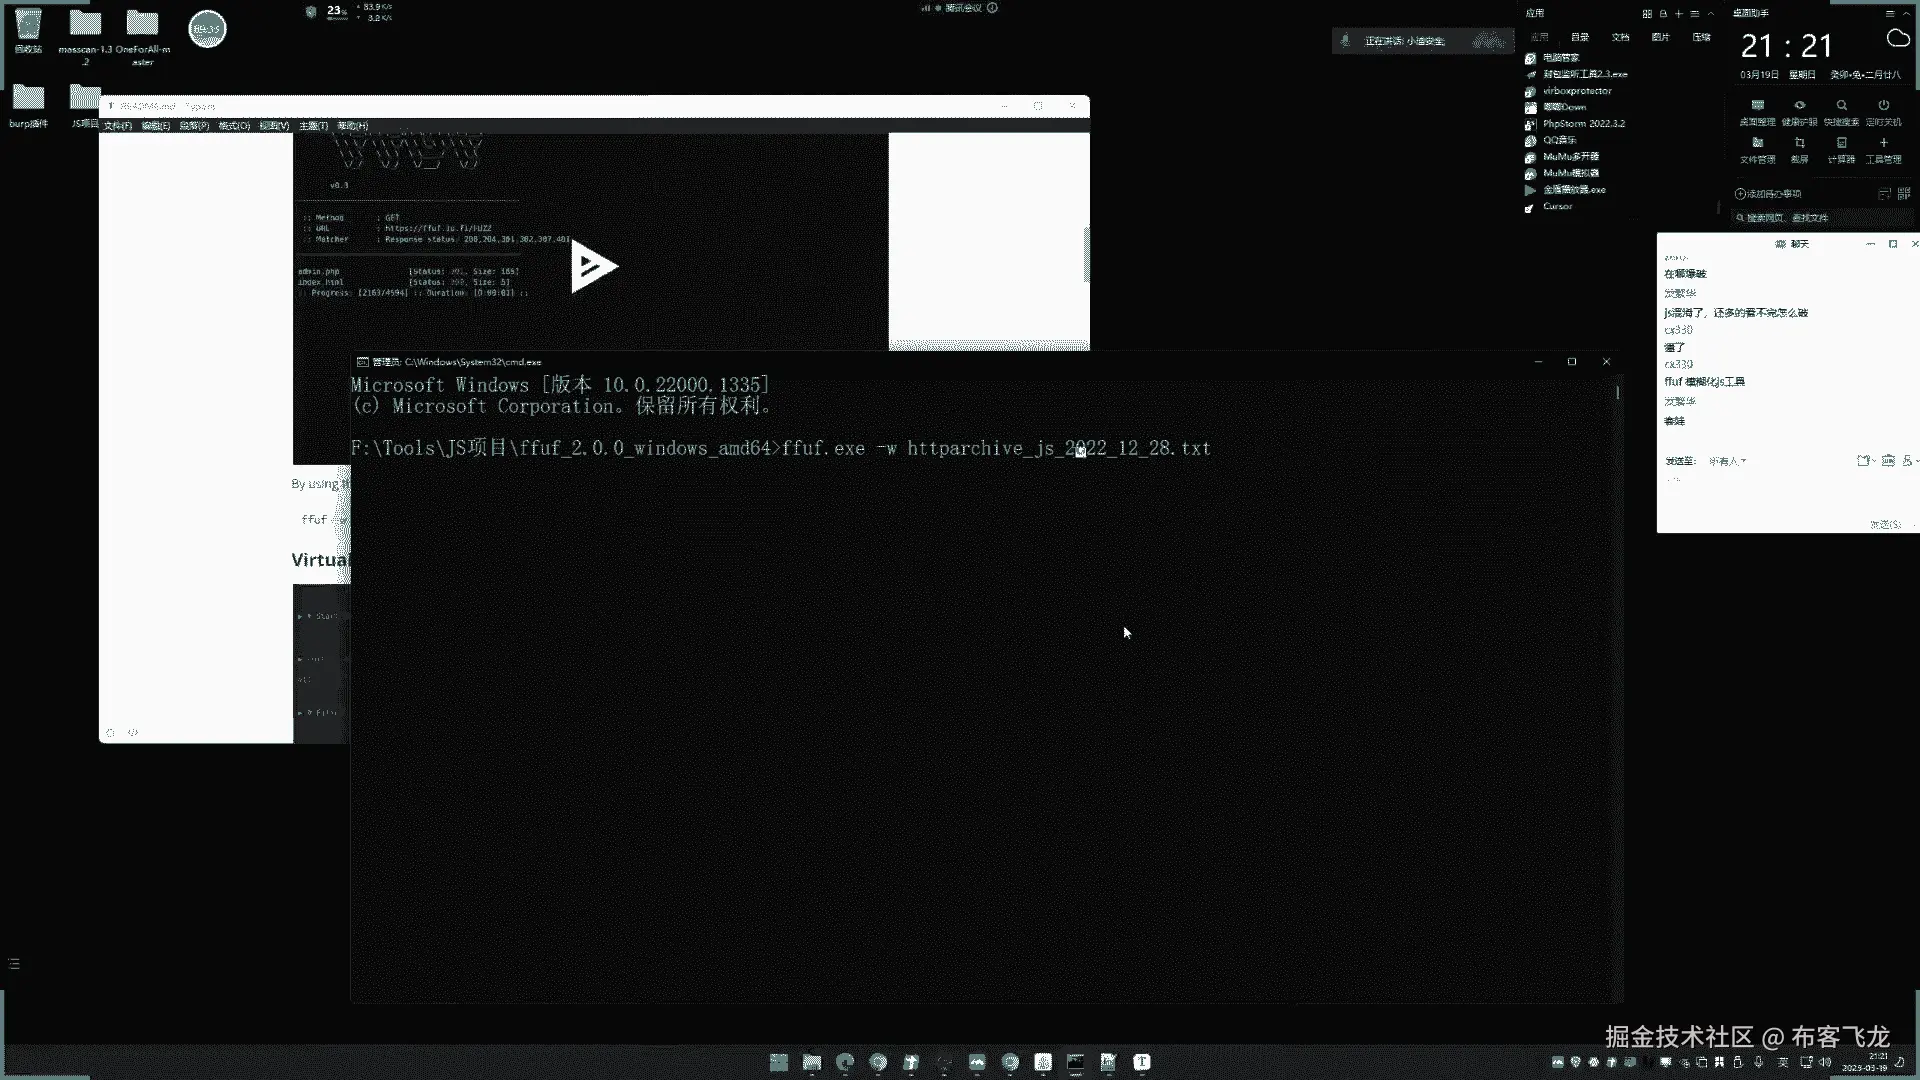Toggle source code mode icon in Typora
The image size is (1920, 1080).
click(133, 733)
